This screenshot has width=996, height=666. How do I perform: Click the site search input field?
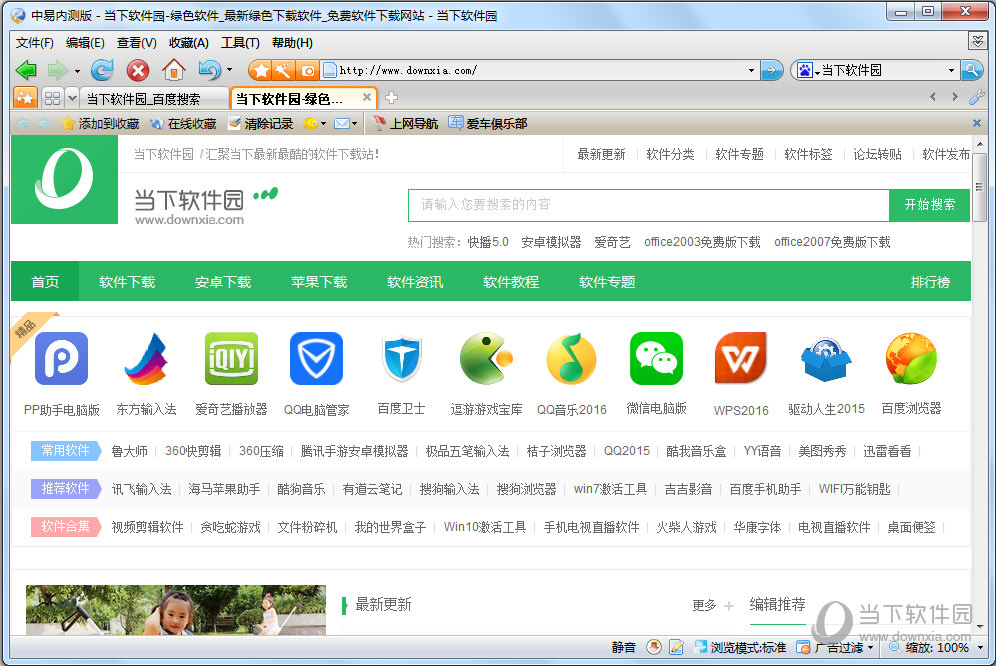(649, 205)
